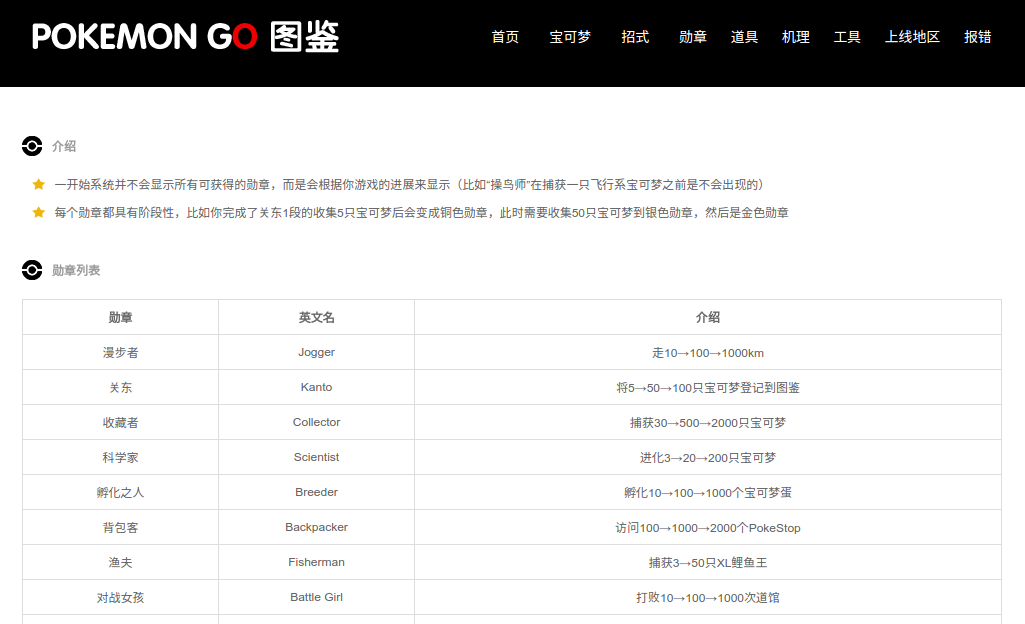Click the Pokeball icon beside 勋章列表
This screenshot has height=624, width=1025.
32,270
